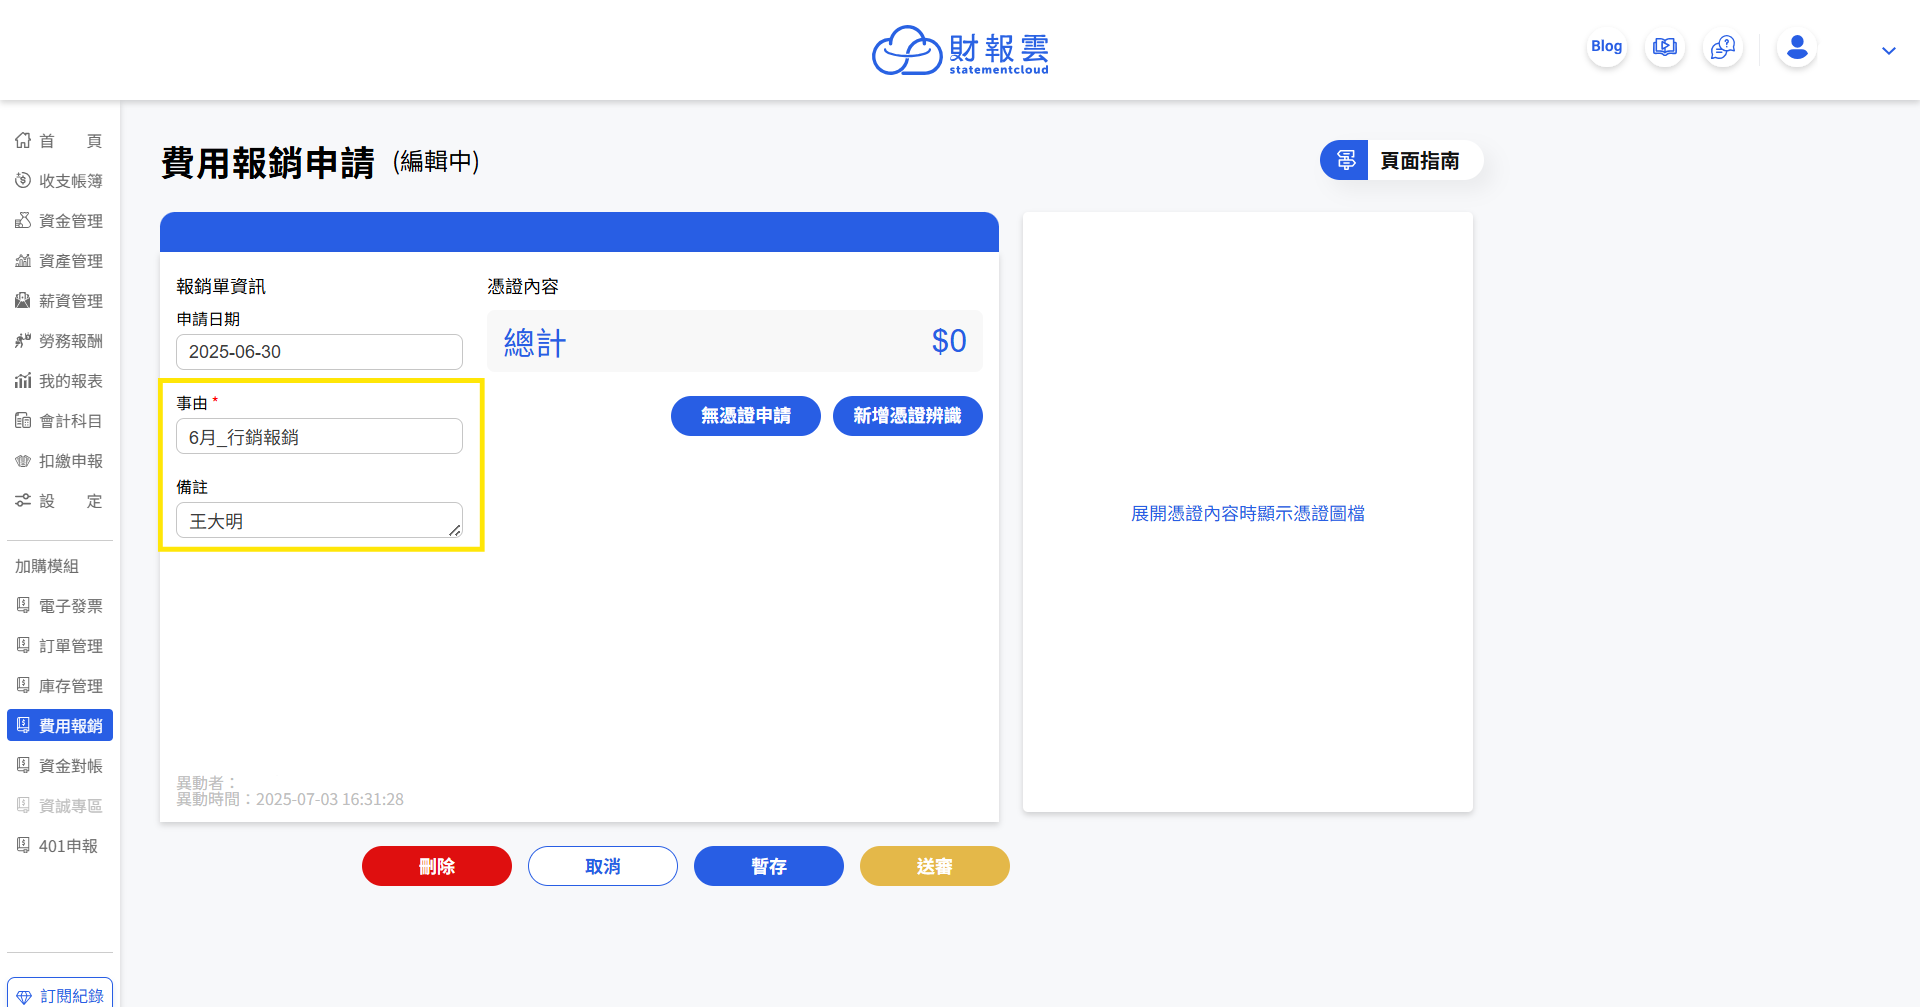
Task: Click the 訂閱紀錄 diamond icon
Action: click(24, 996)
